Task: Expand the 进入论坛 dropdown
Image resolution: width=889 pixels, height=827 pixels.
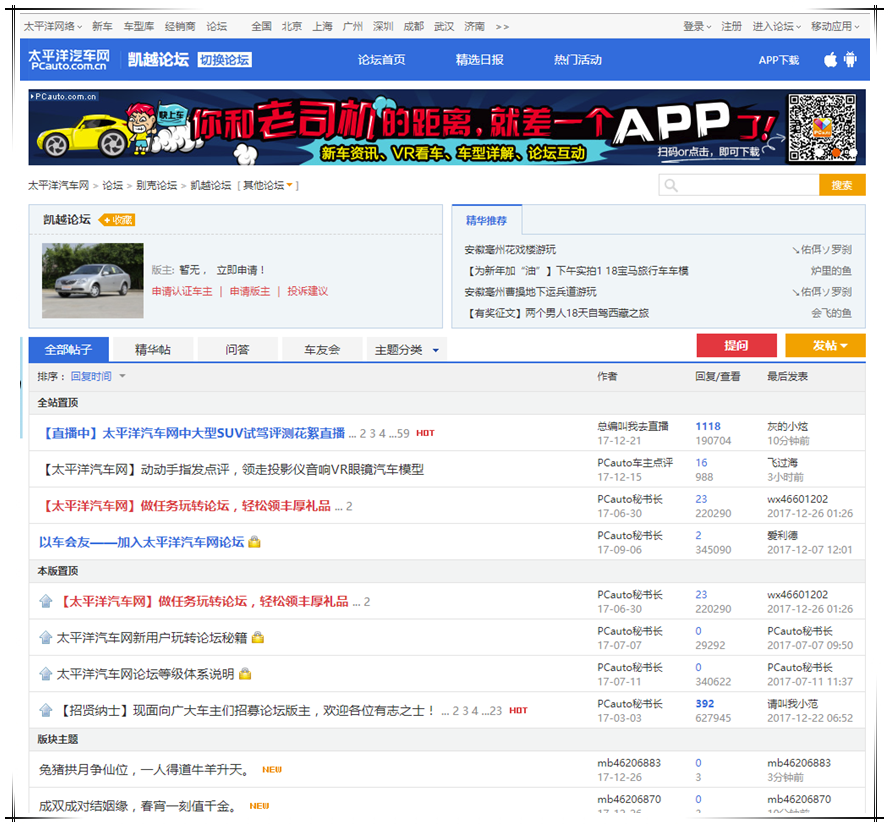Action: click(776, 26)
